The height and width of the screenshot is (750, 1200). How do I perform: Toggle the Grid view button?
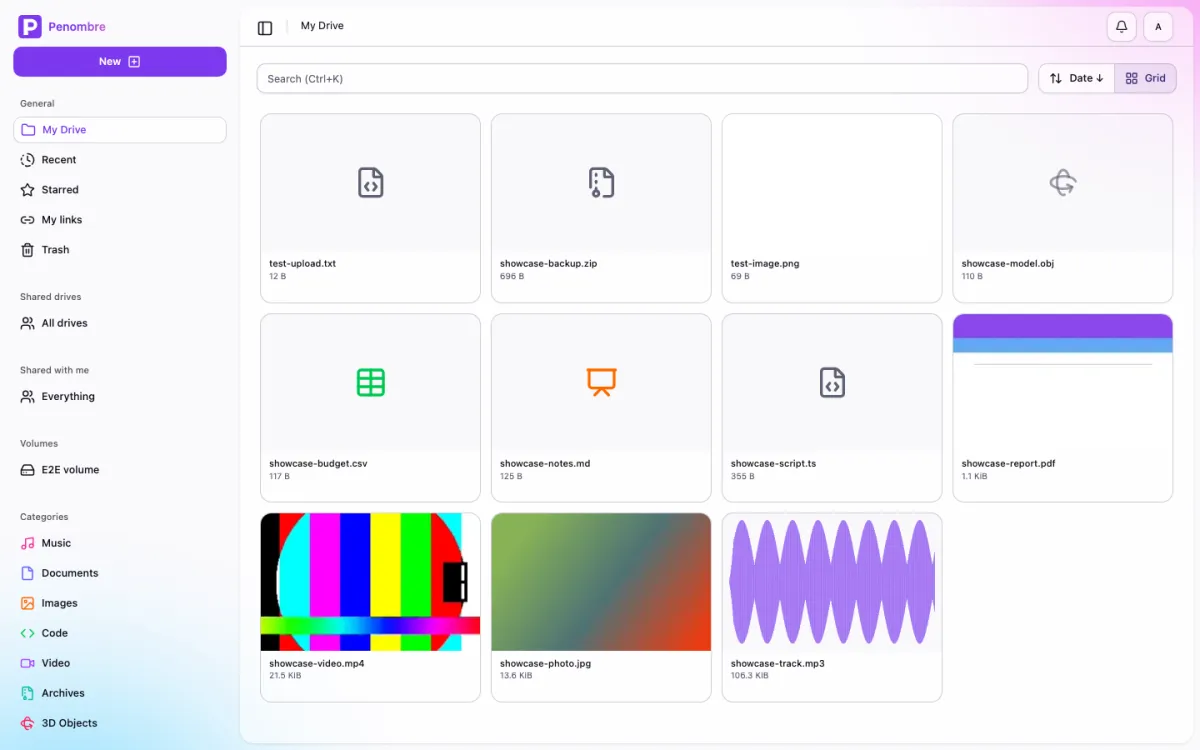click(1146, 78)
